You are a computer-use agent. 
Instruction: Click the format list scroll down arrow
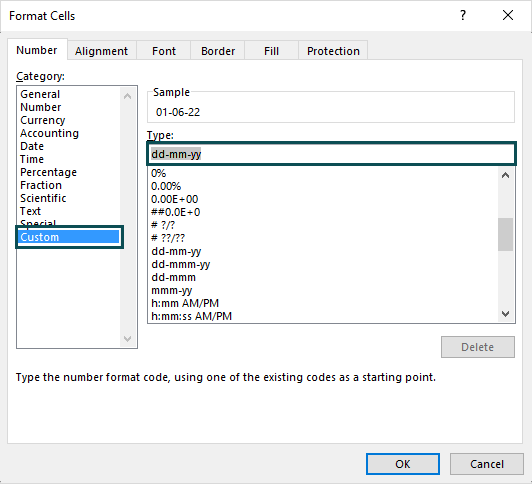tap(506, 314)
